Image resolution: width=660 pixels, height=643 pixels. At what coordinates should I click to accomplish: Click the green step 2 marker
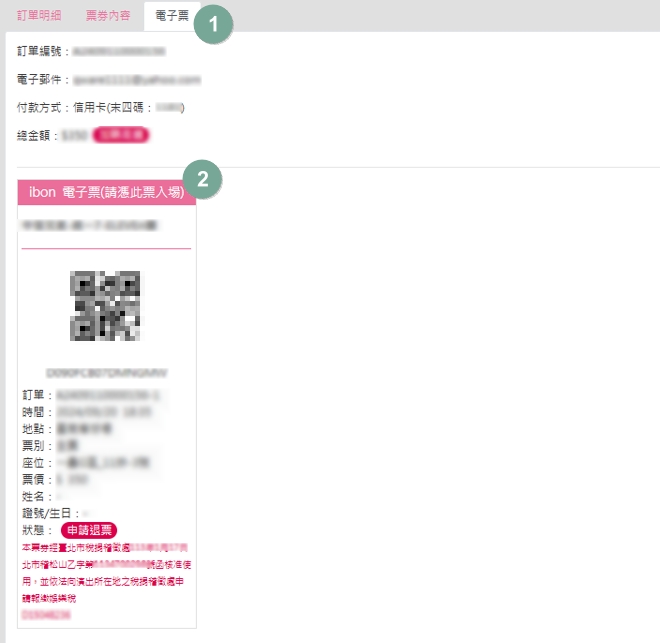point(203,179)
